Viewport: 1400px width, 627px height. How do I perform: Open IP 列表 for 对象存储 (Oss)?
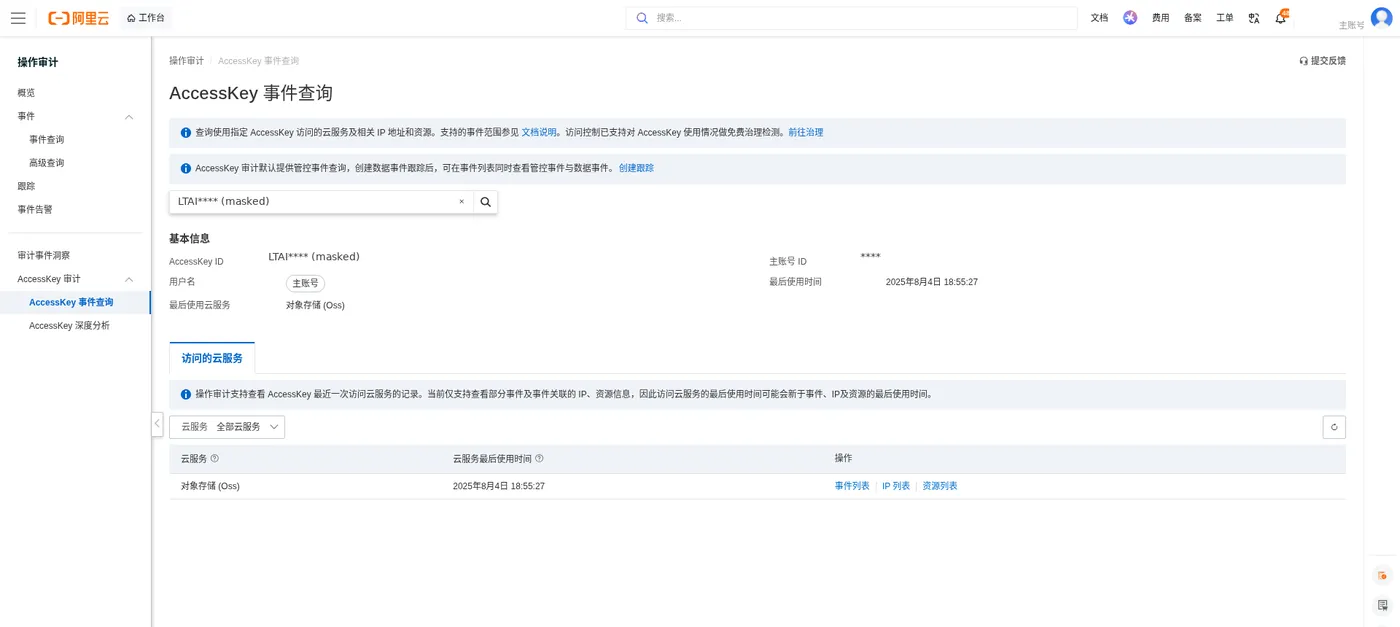pyautogui.click(x=896, y=486)
